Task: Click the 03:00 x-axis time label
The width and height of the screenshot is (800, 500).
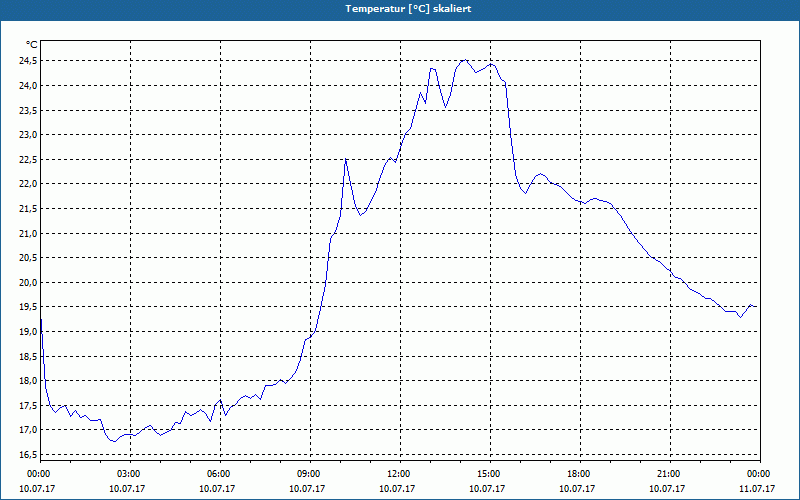Action: coord(127,474)
